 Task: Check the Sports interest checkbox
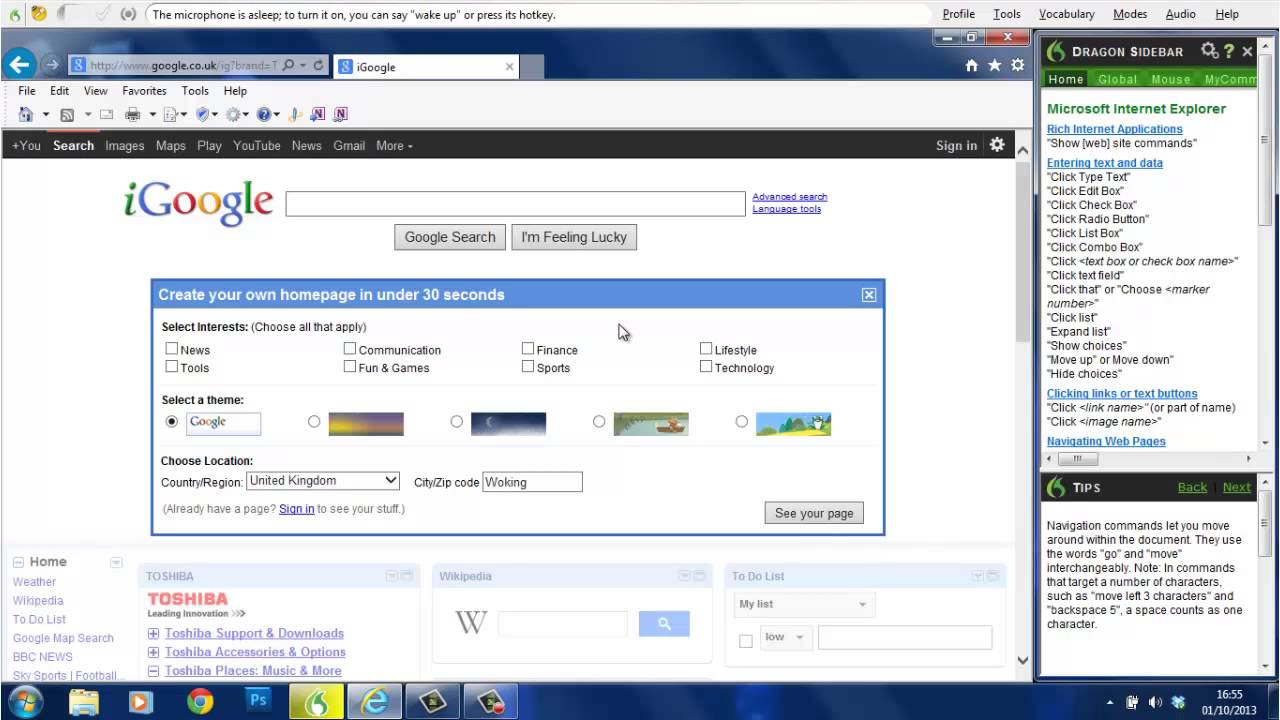click(528, 367)
